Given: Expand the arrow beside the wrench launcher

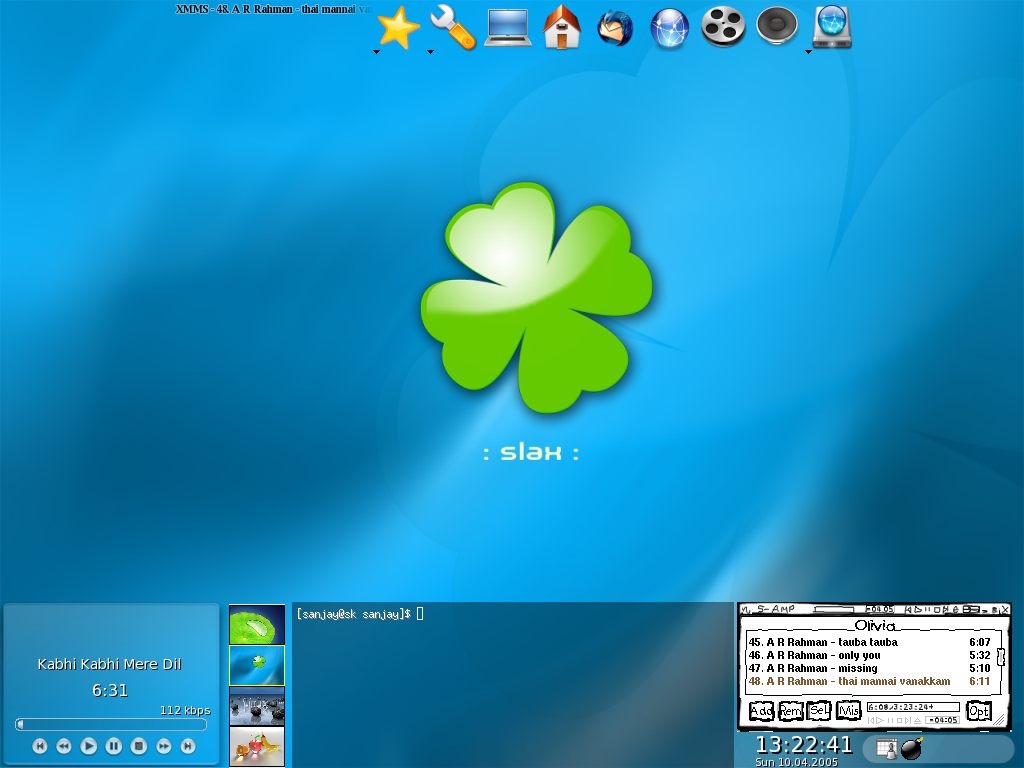Looking at the screenshot, I should pyautogui.click(x=430, y=52).
